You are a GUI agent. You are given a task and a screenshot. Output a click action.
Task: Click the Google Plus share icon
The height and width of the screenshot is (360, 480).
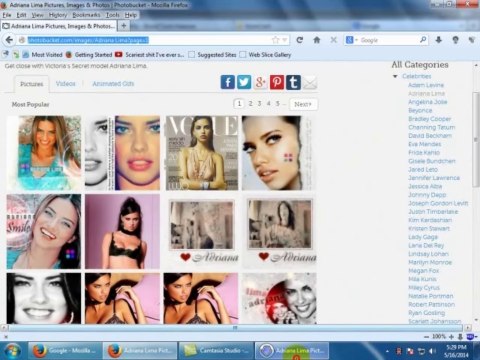point(260,82)
